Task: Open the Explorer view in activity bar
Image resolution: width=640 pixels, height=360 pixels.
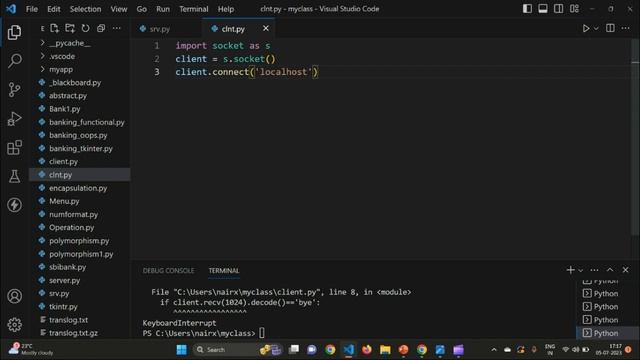Action: point(15,33)
